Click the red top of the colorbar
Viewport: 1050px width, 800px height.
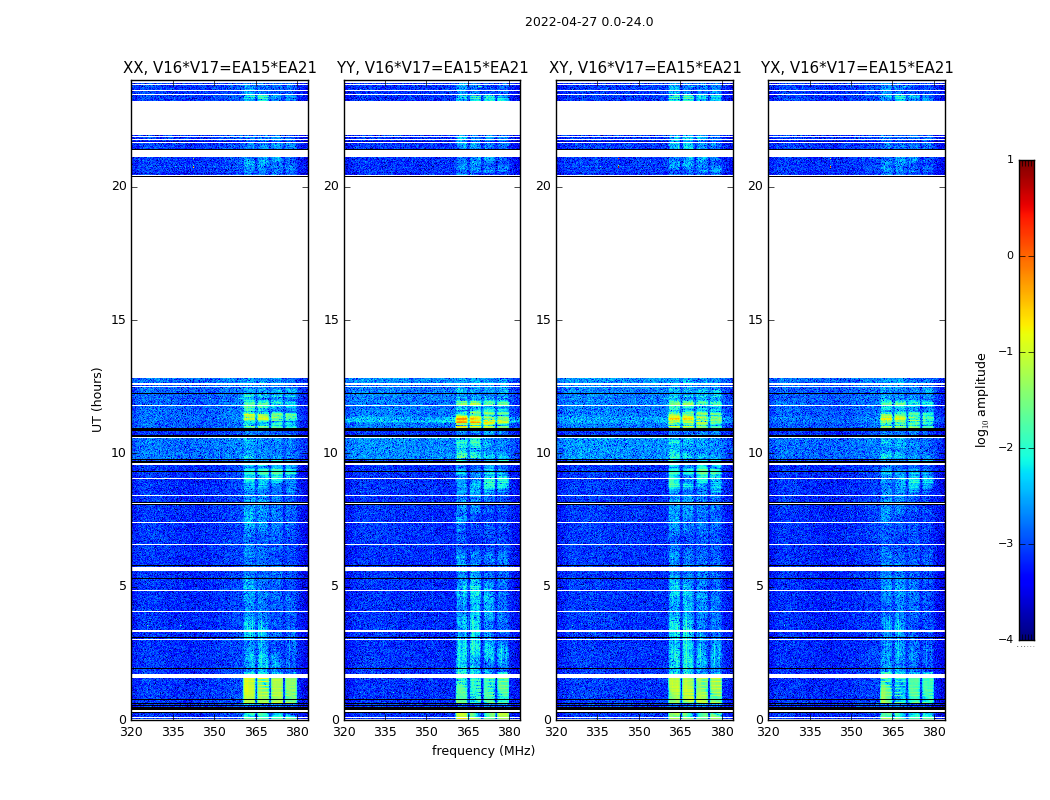(x=1027, y=181)
